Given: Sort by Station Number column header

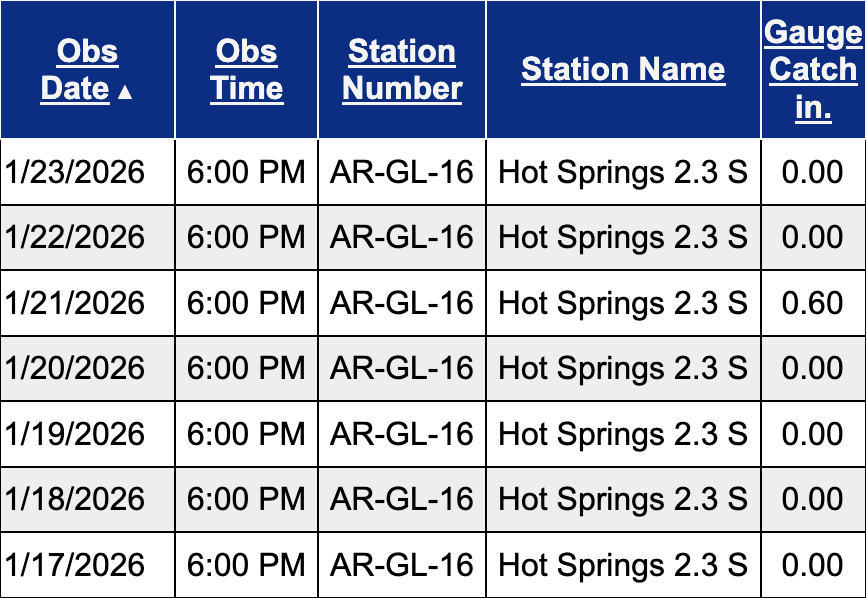Looking at the screenshot, I should click(402, 70).
